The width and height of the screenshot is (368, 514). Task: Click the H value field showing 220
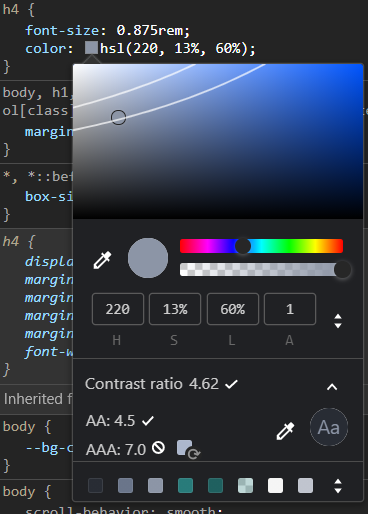[x=118, y=309]
